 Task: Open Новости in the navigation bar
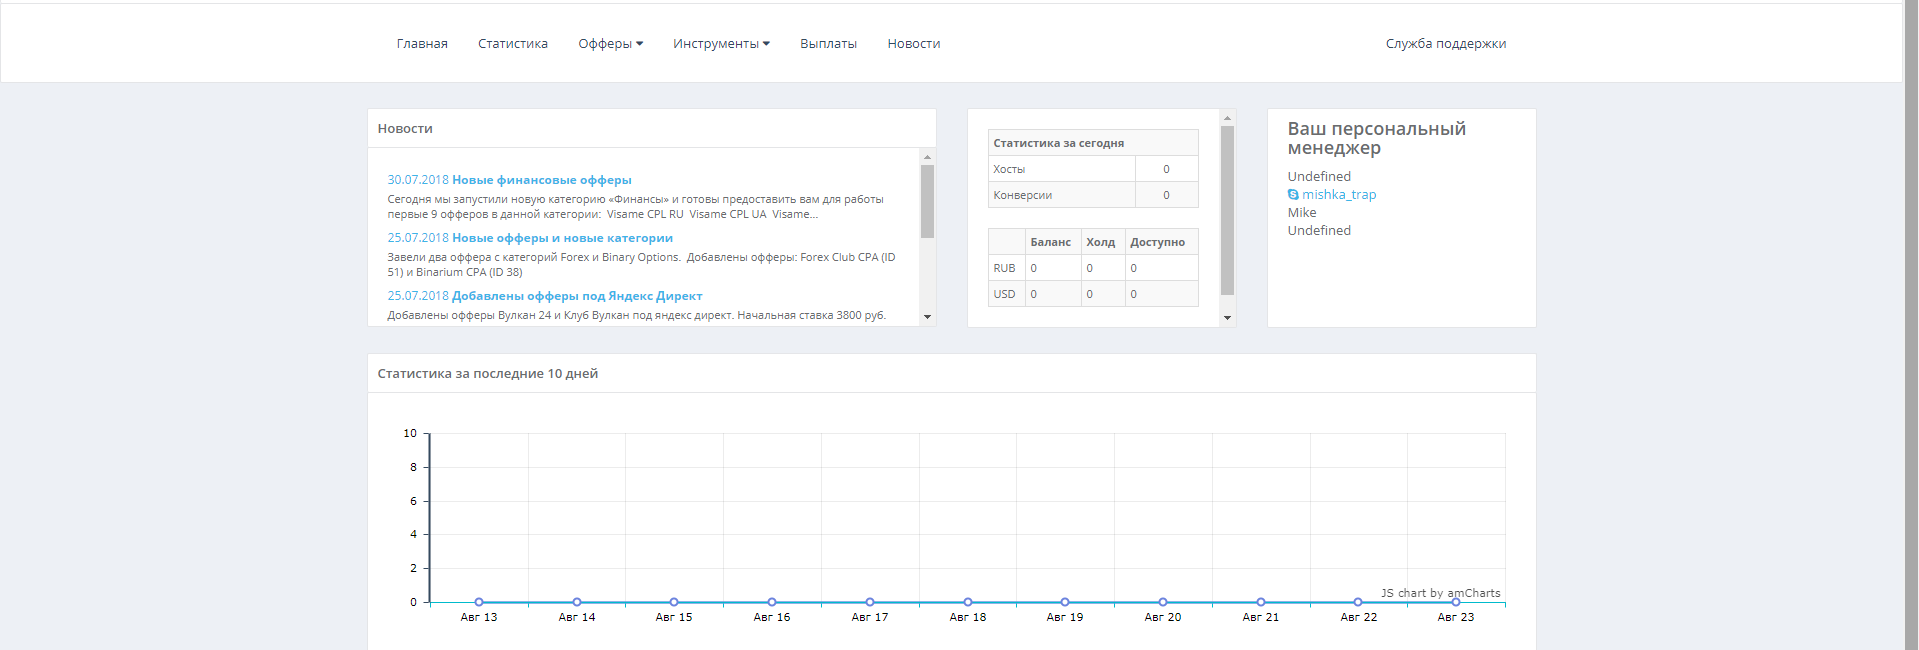click(x=913, y=44)
